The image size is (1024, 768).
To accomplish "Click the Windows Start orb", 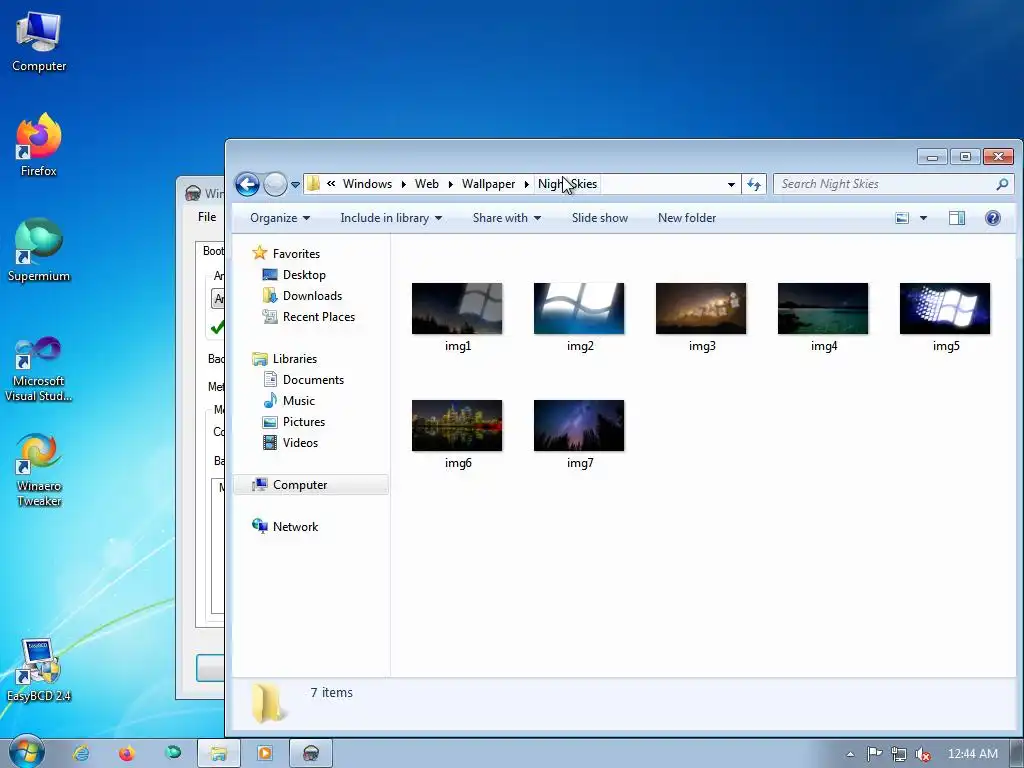I will (x=27, y=752).
